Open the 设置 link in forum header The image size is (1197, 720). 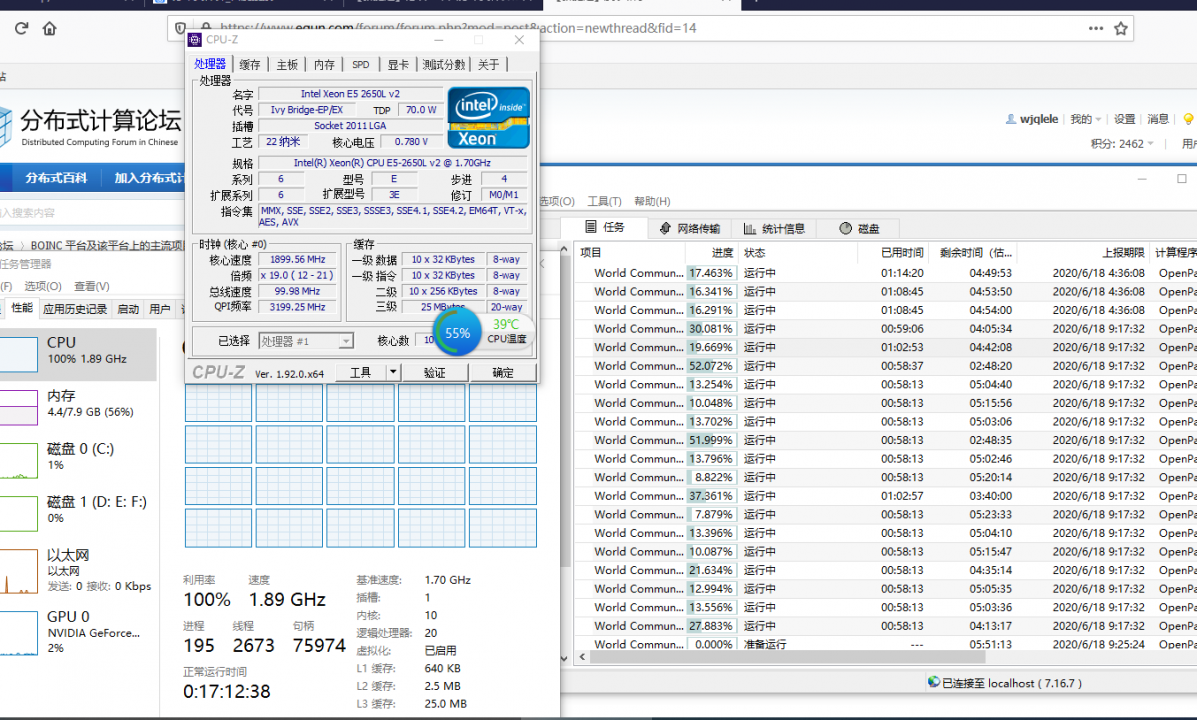1124,119
